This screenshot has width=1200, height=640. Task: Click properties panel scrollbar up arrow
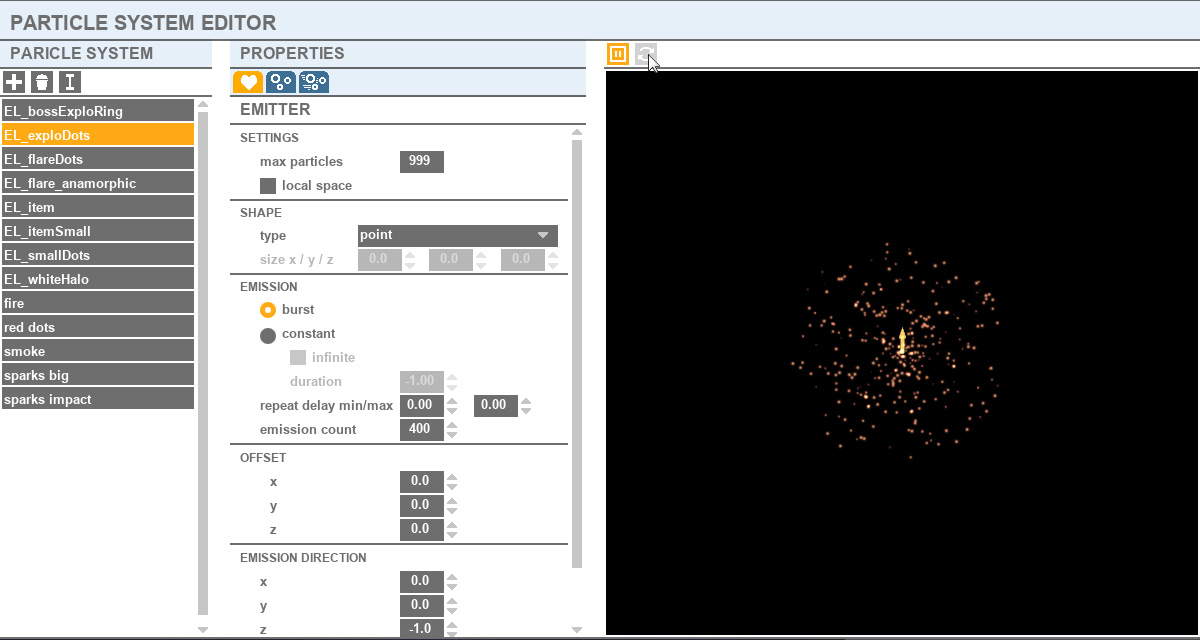pyautogui.click(x=576, y=132)
